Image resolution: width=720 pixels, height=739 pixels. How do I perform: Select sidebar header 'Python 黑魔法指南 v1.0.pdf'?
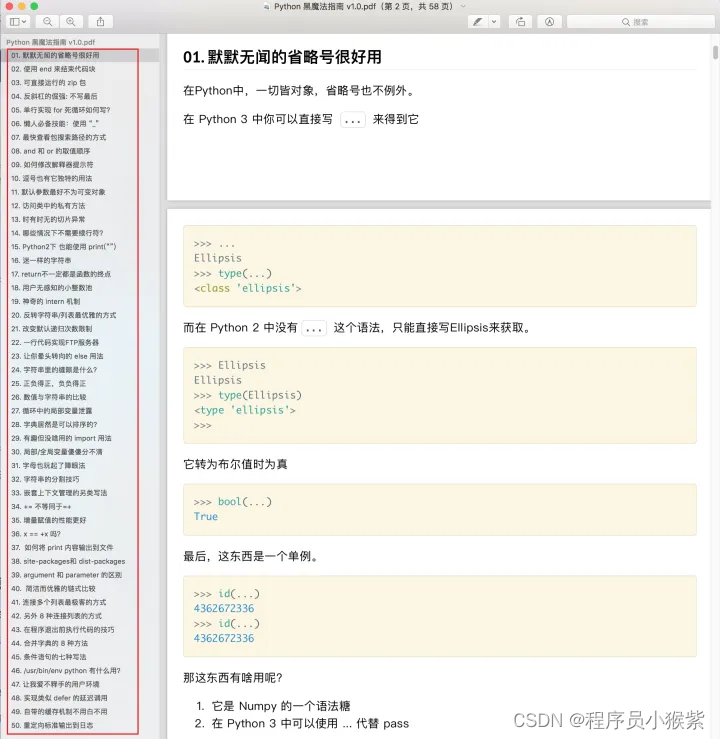51,42
